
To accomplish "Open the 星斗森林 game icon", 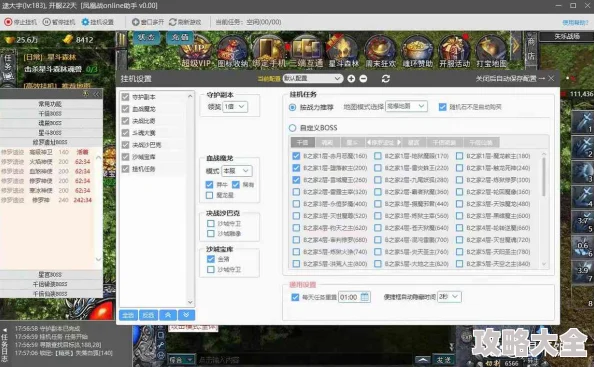I will [x=343, y=51].
